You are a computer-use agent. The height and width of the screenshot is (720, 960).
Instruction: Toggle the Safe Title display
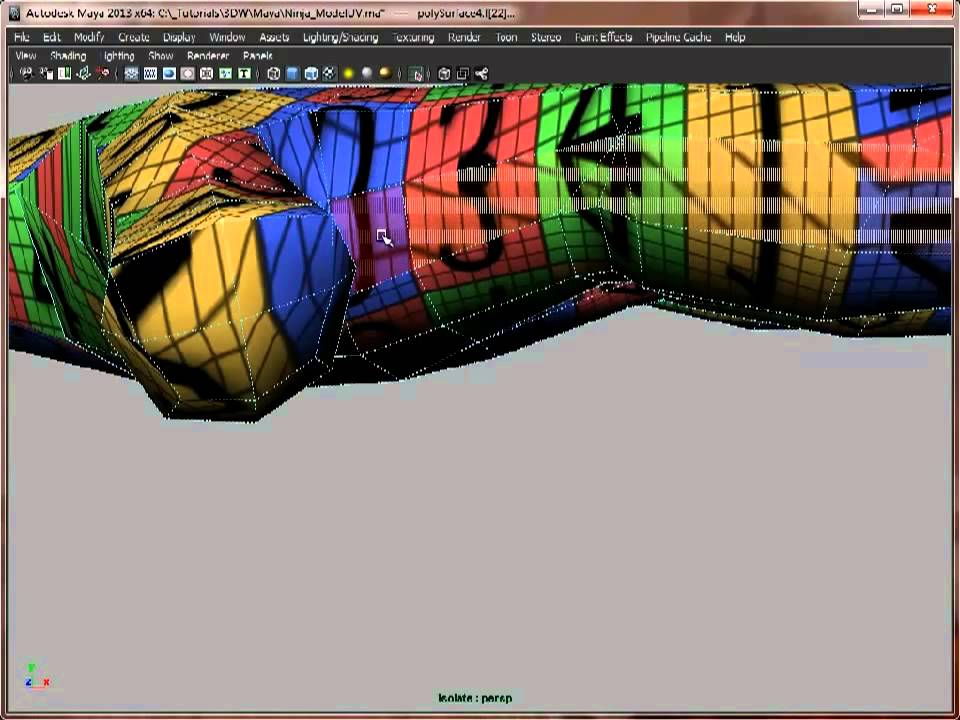[244, 74]
